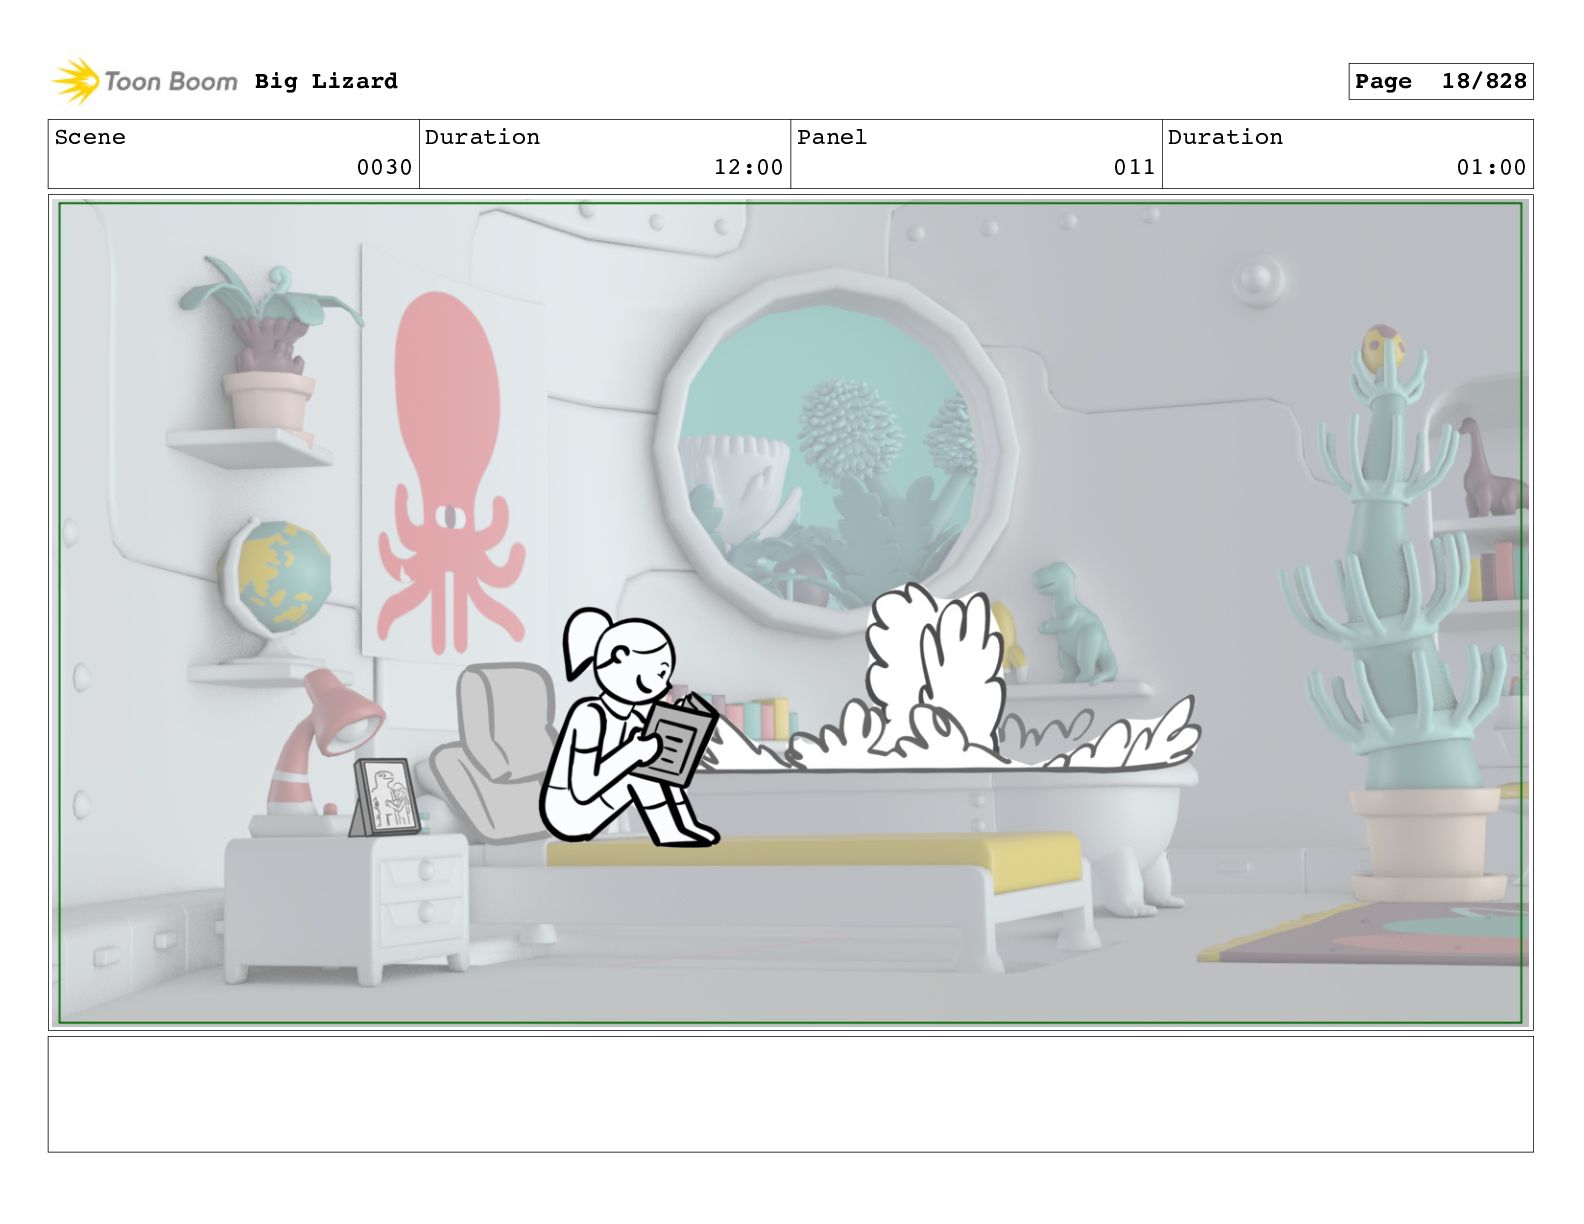The width and height of the screenshot is (1584, 1224).
Task: Click the 'Page 18/828' box
Action: pyautogui.click(x=1440, y=81)
